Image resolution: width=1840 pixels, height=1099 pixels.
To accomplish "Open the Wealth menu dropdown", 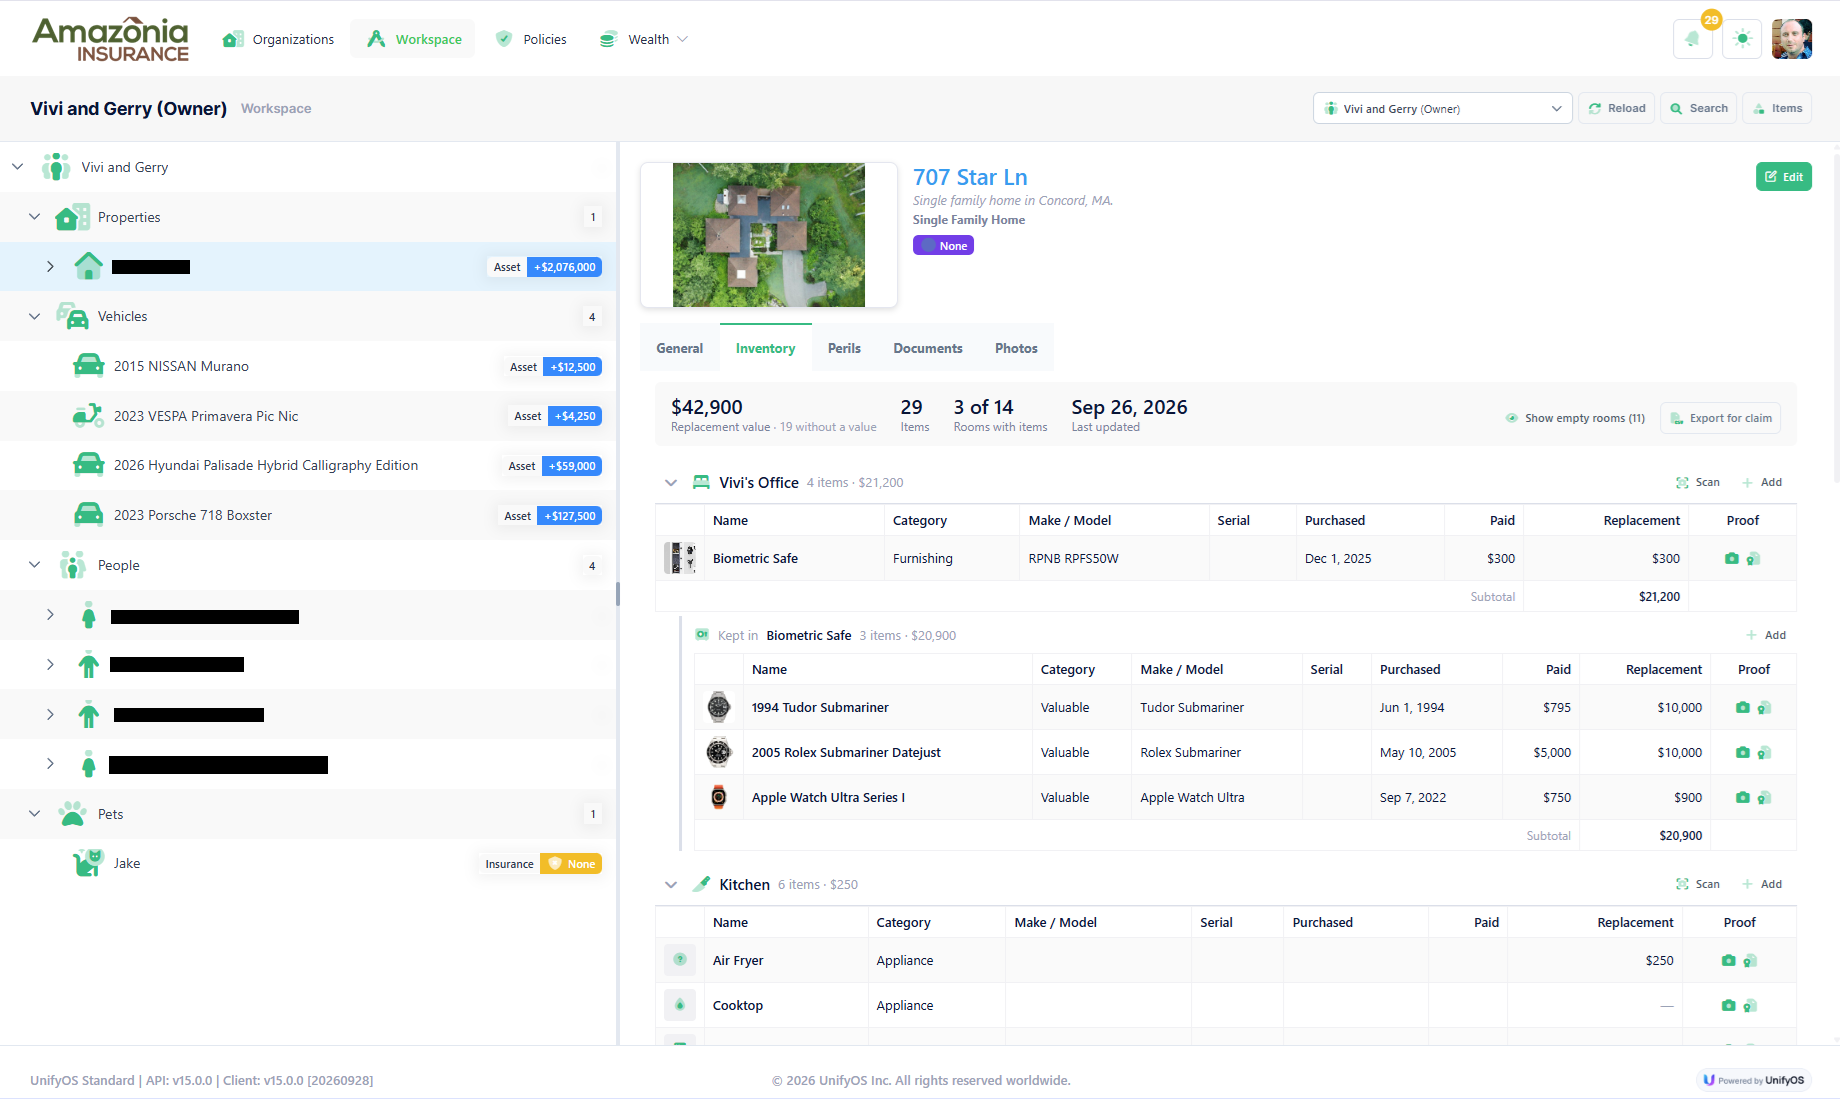I will pyautogui.click(x=644, y=39).
